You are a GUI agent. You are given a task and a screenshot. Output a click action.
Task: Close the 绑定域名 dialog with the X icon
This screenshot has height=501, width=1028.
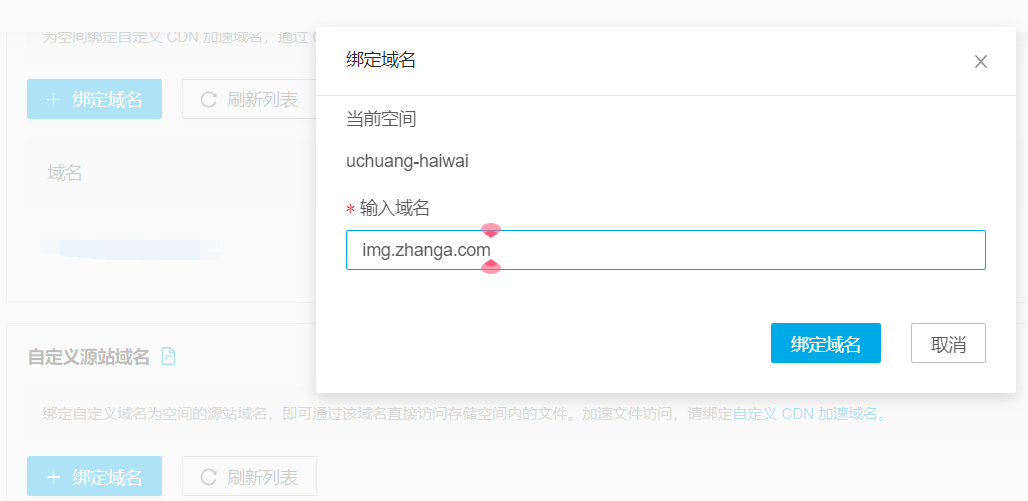click(x=981, y=62)
